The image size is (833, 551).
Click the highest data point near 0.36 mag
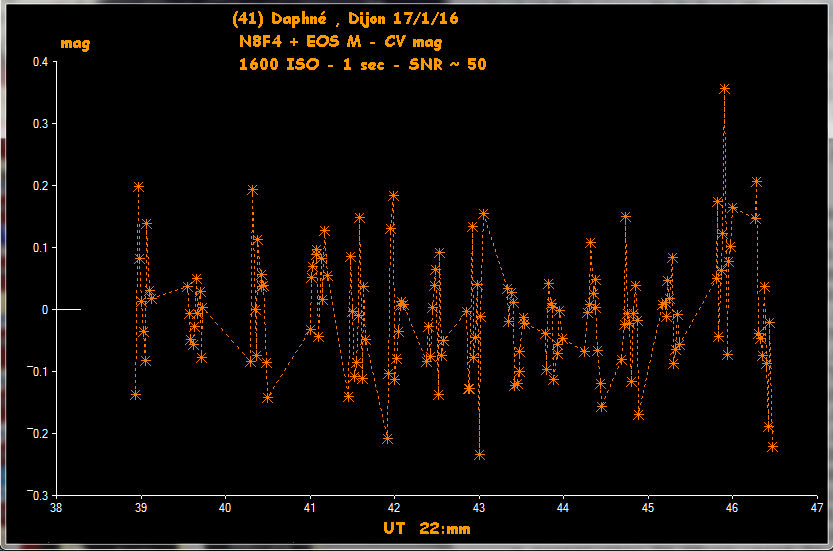[724, 89]
